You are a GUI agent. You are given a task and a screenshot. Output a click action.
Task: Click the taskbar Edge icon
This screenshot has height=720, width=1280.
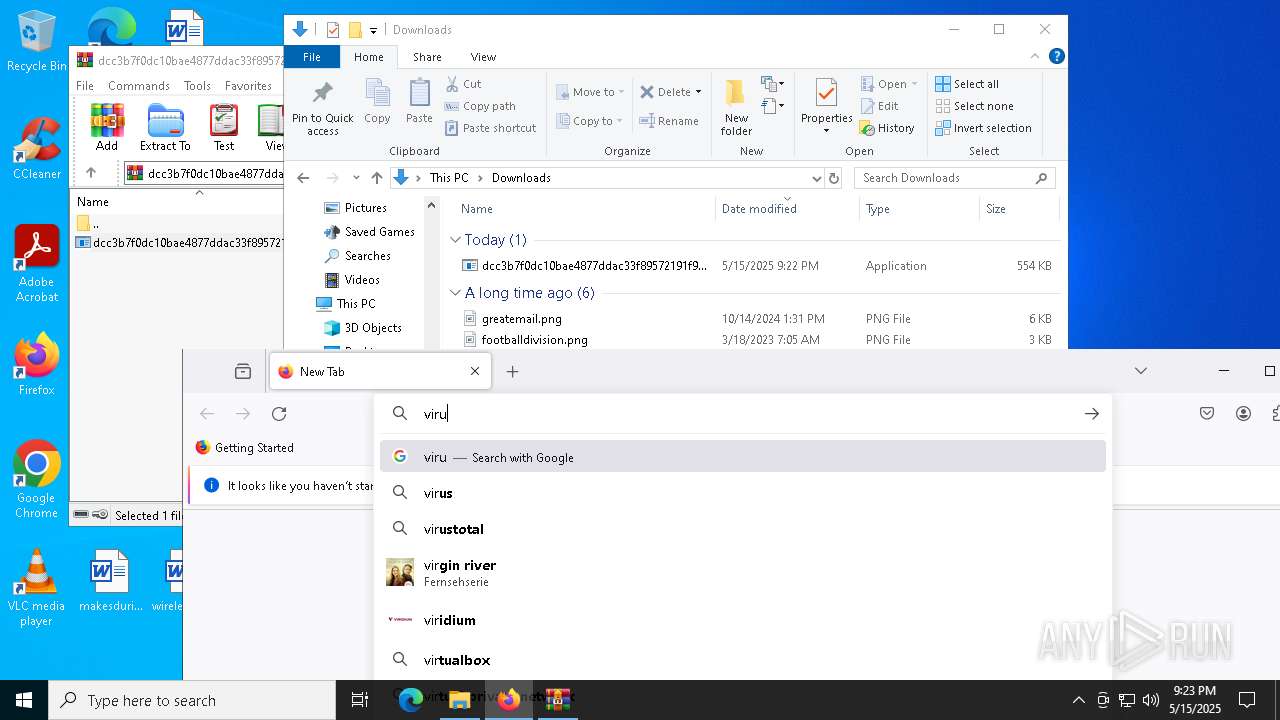[x=410, y=700]
